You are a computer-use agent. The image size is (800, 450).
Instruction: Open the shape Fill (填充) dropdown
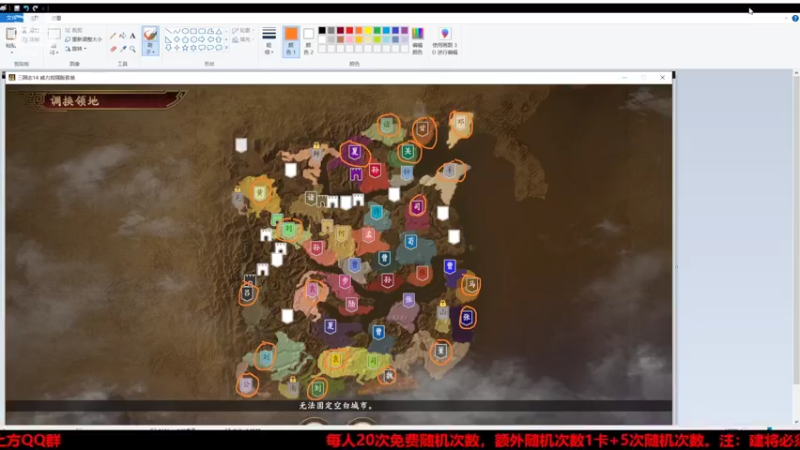242,39
